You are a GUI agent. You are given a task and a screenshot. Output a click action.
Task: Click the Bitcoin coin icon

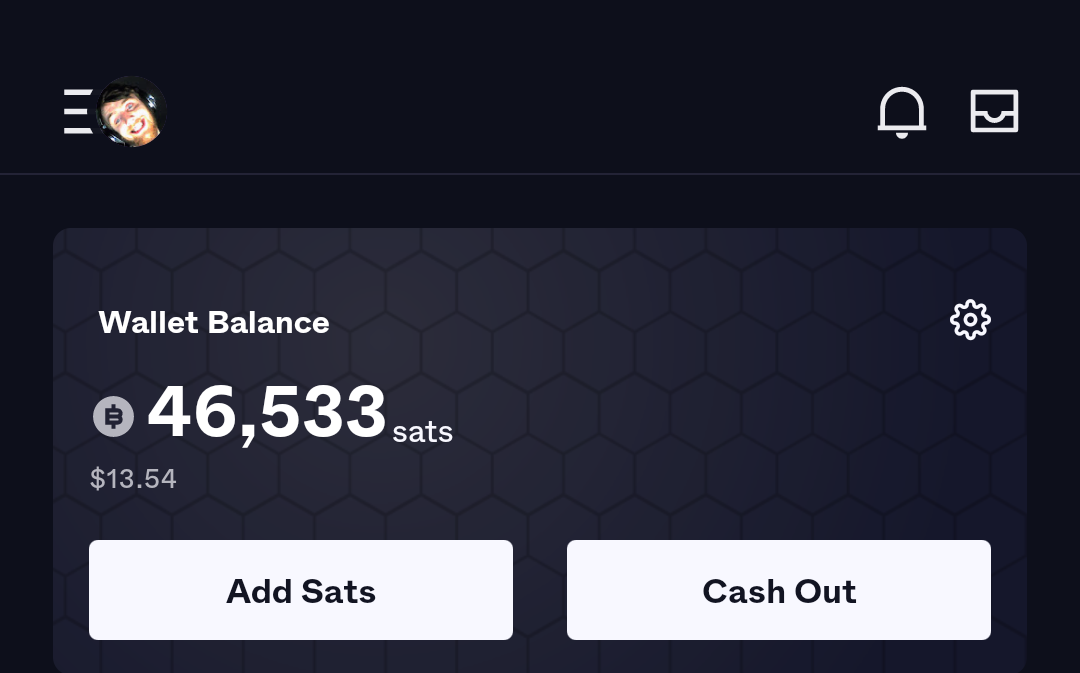point(113,416)
